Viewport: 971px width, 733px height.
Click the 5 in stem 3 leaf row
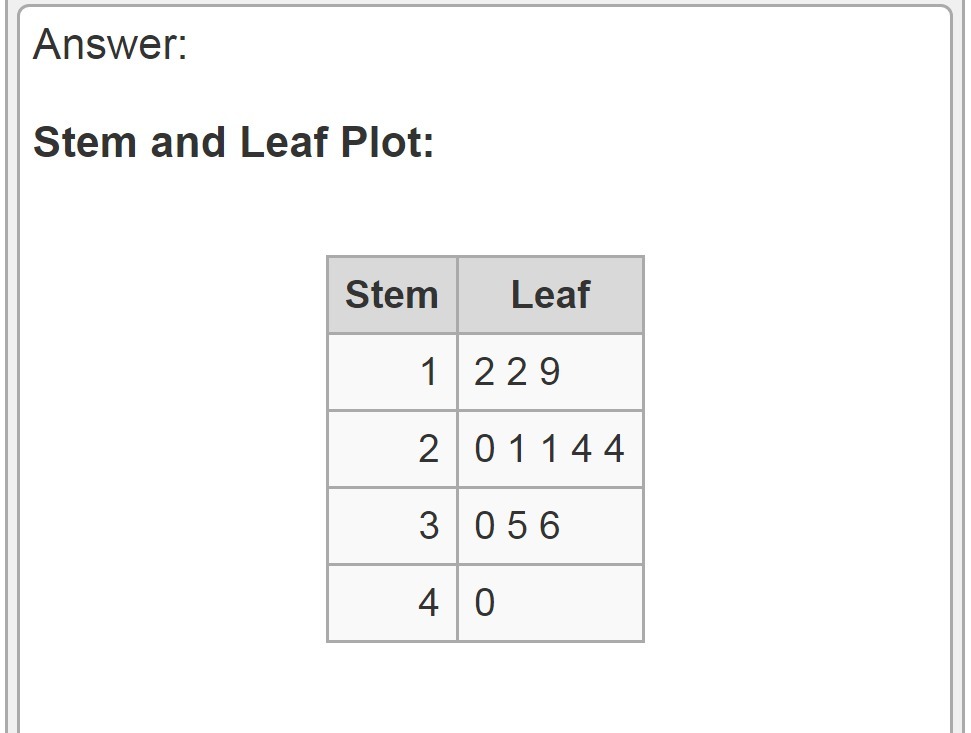(517, 526)
